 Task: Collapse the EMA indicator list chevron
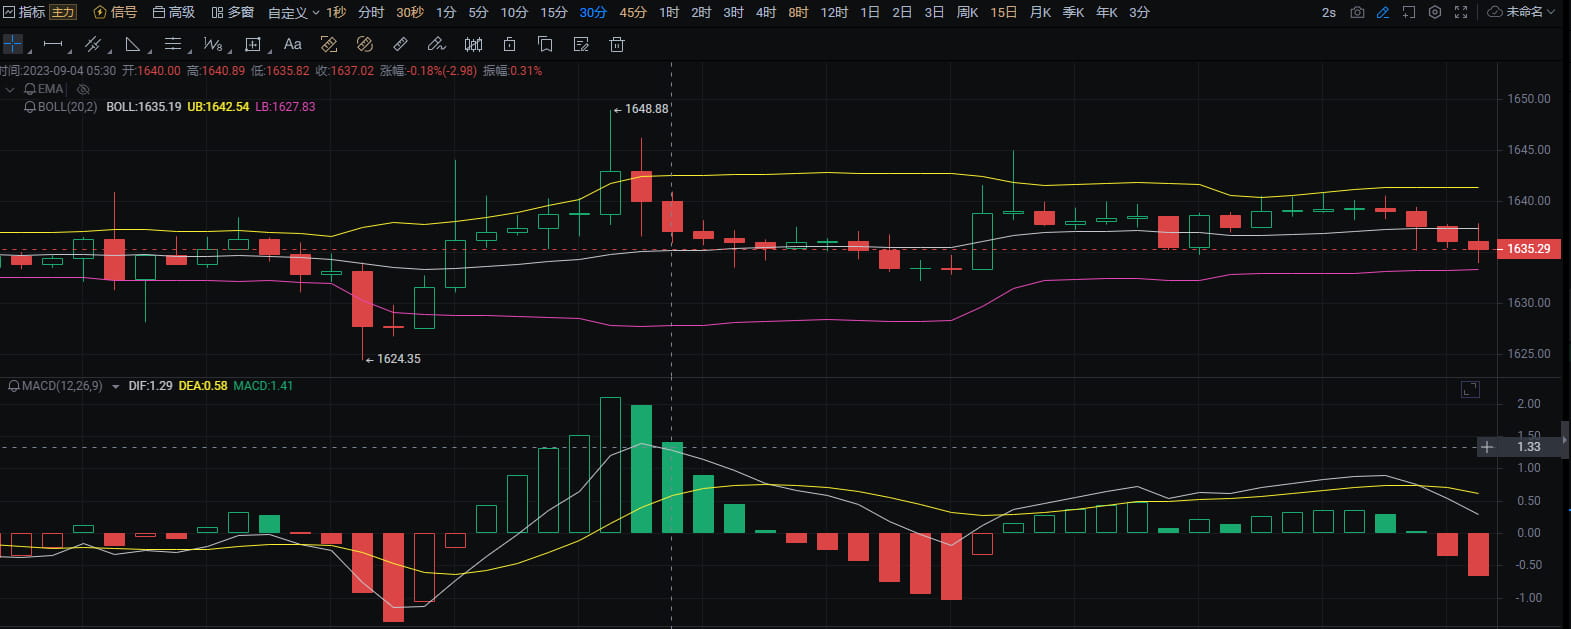click(10, 89)
